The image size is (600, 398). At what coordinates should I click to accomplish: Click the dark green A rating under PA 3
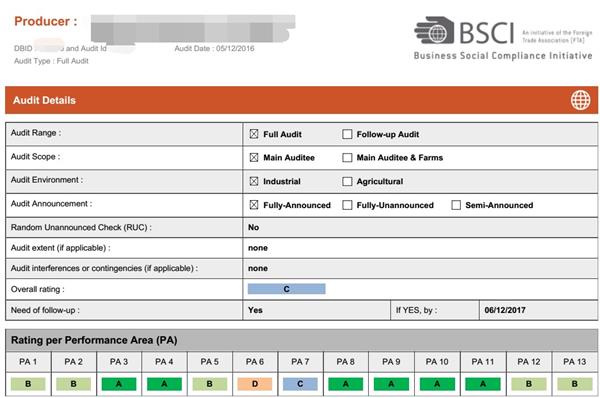tap(119, 384)
